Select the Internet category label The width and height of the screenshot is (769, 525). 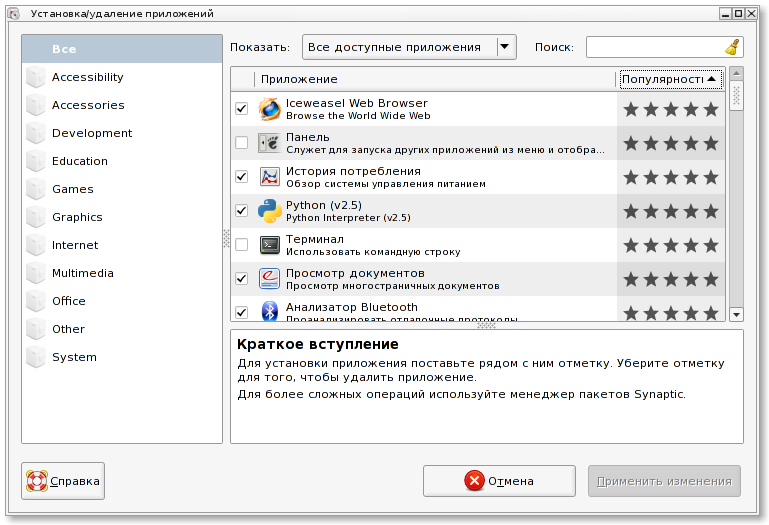point(75,245)
